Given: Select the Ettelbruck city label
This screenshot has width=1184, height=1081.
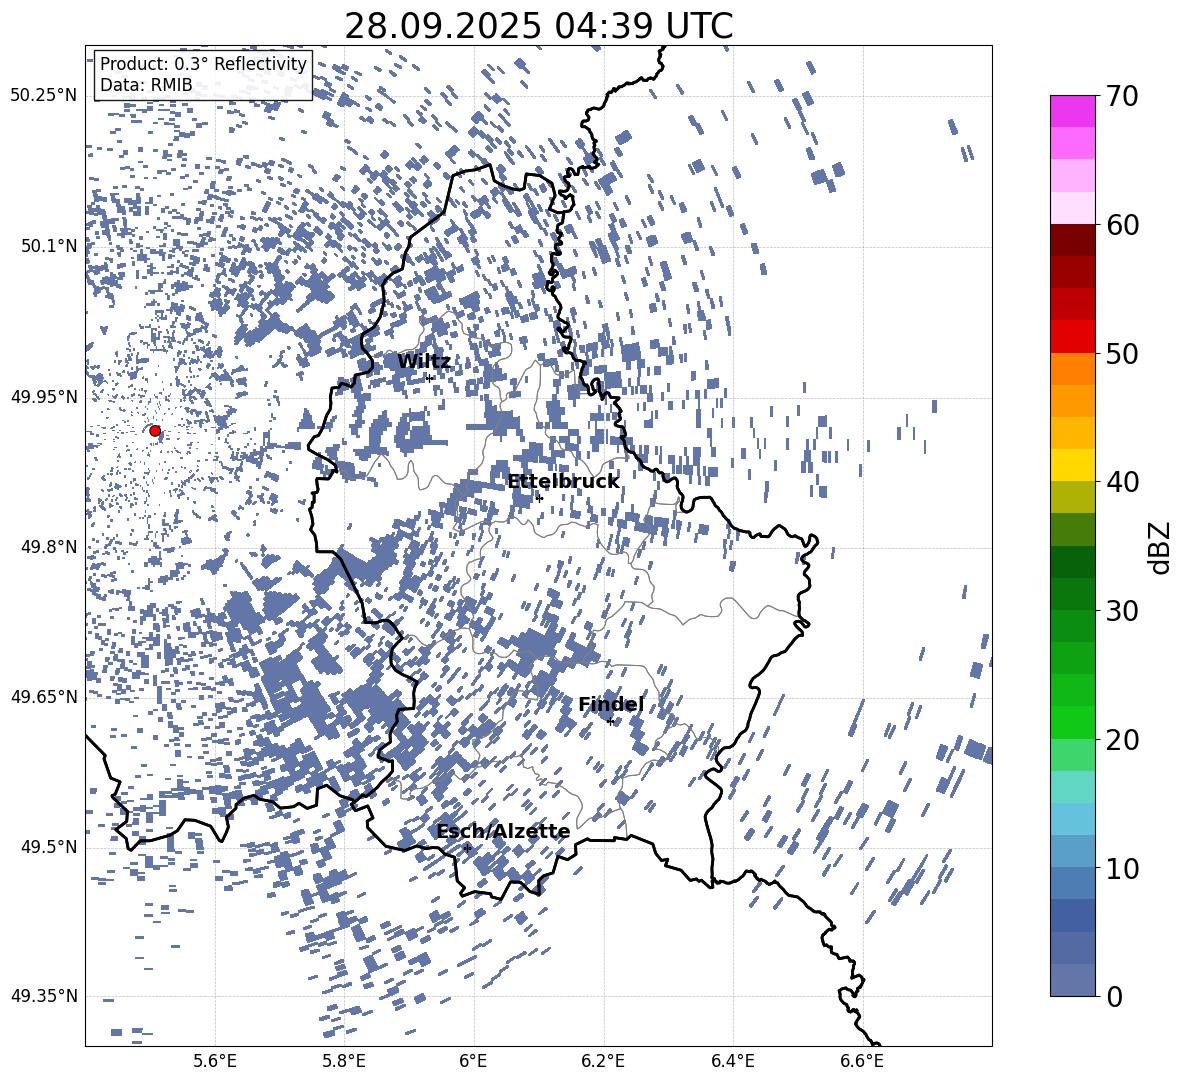Looking at the screenshot, I should coord(563,482).
